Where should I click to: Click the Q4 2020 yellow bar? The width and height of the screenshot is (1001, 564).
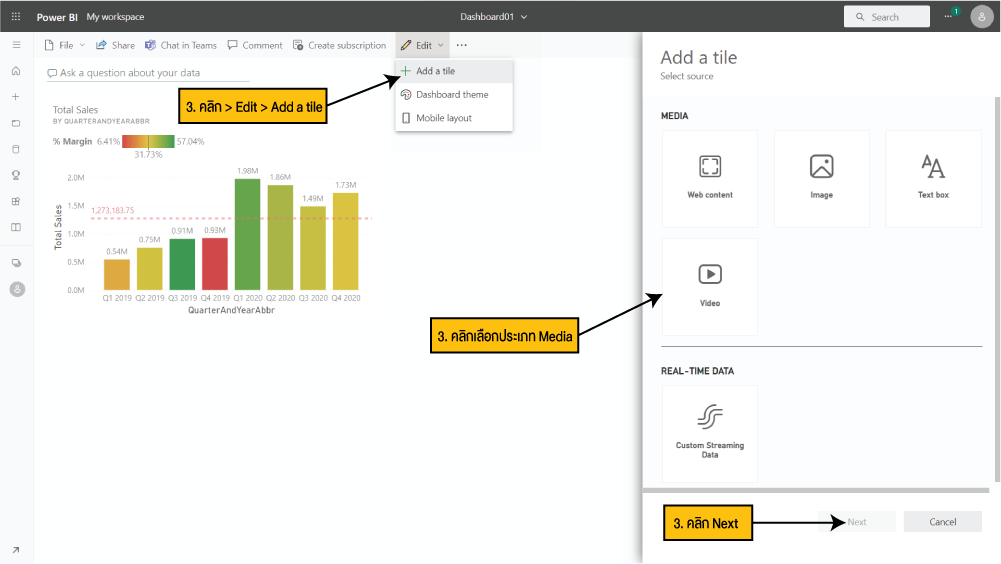click(x=345, y=241)
